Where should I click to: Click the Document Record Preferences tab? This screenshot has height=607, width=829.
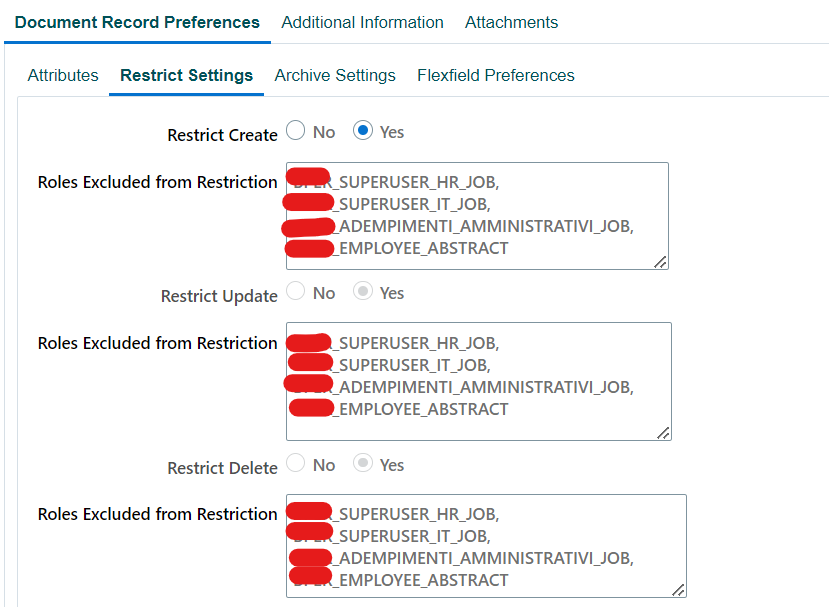137,22
